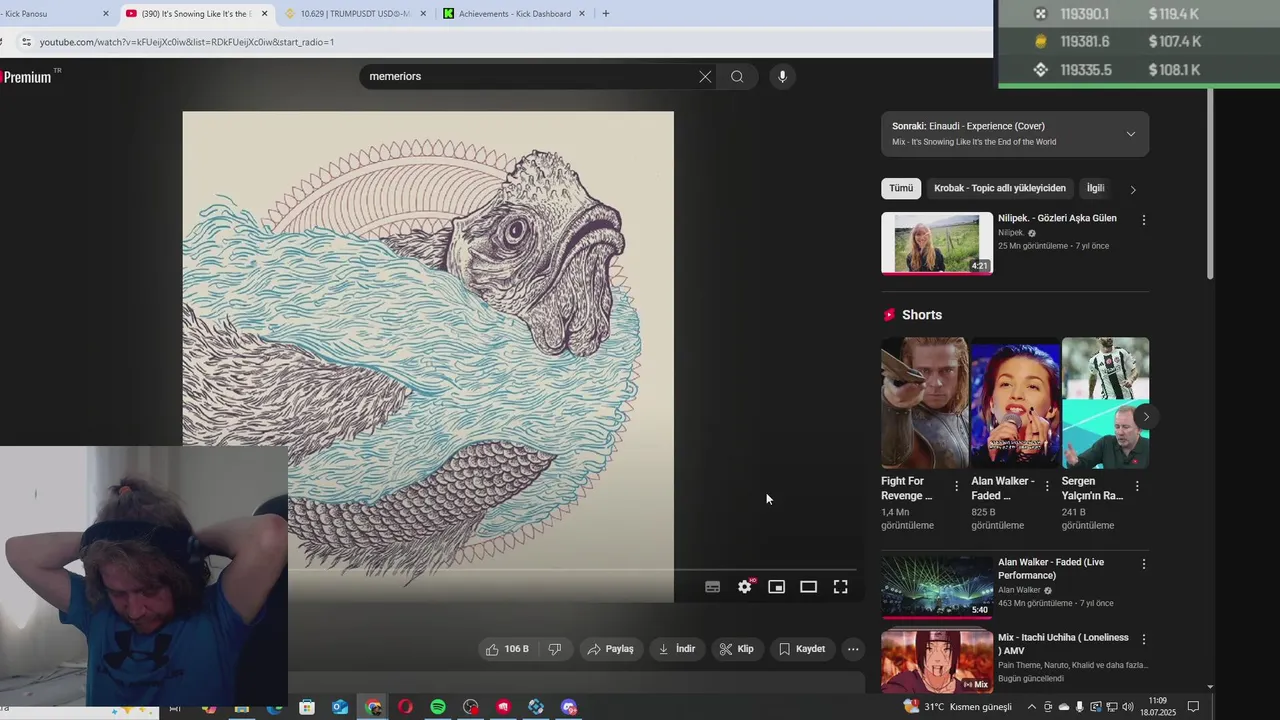
Task: Expand the Sonraki mix playlist panel
Action: point(1131,134)
